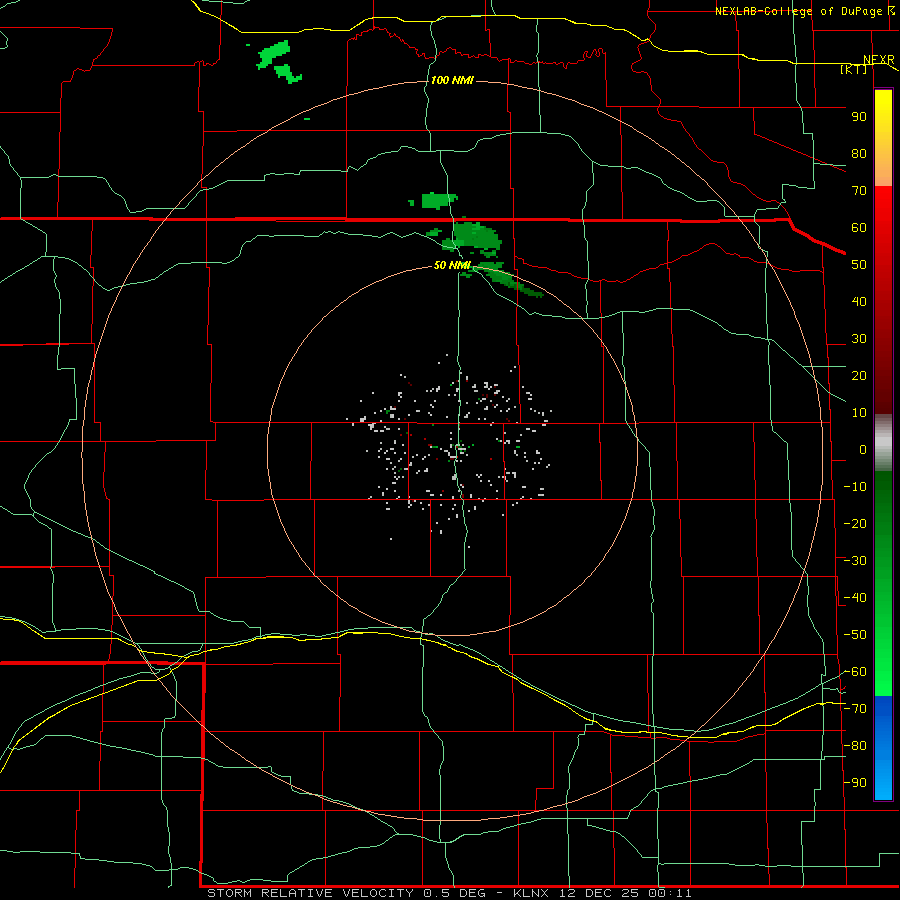Click the bright green echo cluster in upper-left
The height and width of the screenshot is (900, 900).
(x=278, y=61)
